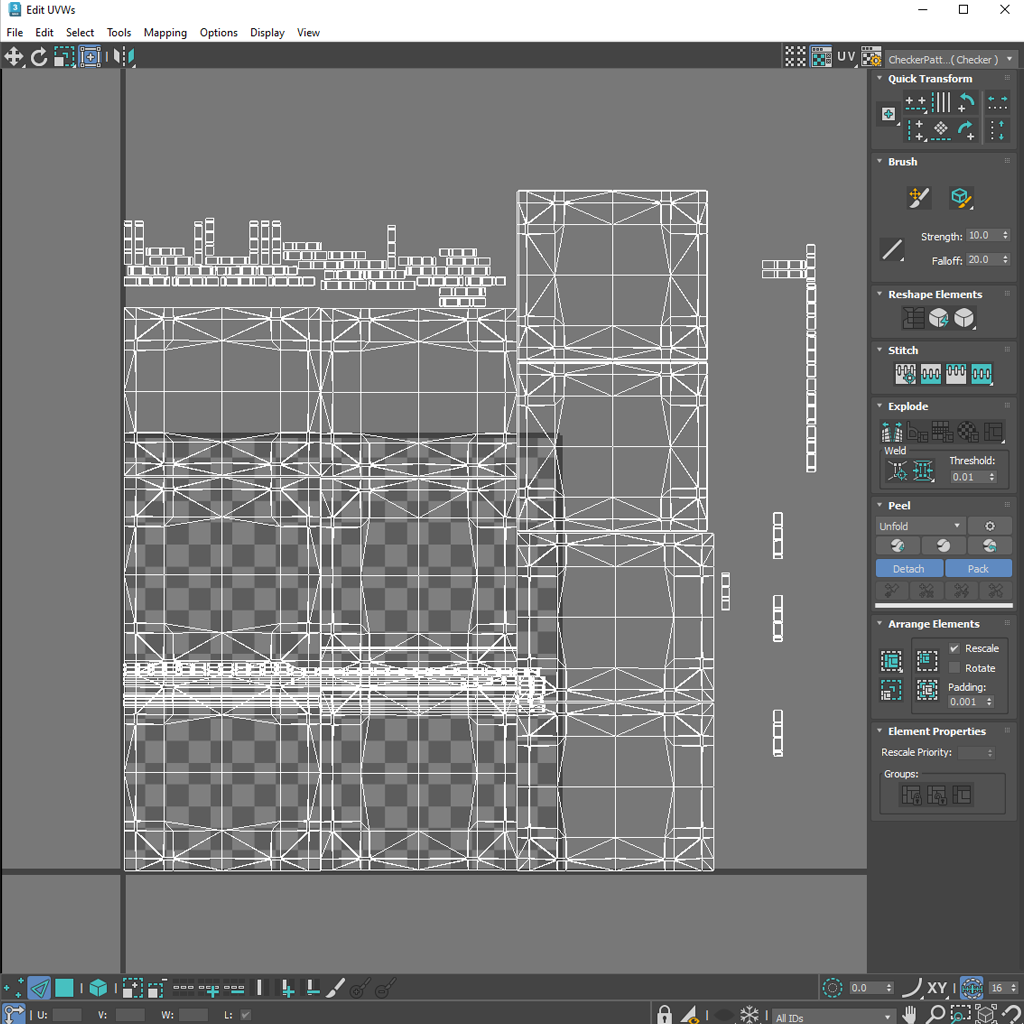The width and height of the screenshot is (1024, 1024).
Task: Enable the Rotate checkbox
Action: (x=954, y=668)
